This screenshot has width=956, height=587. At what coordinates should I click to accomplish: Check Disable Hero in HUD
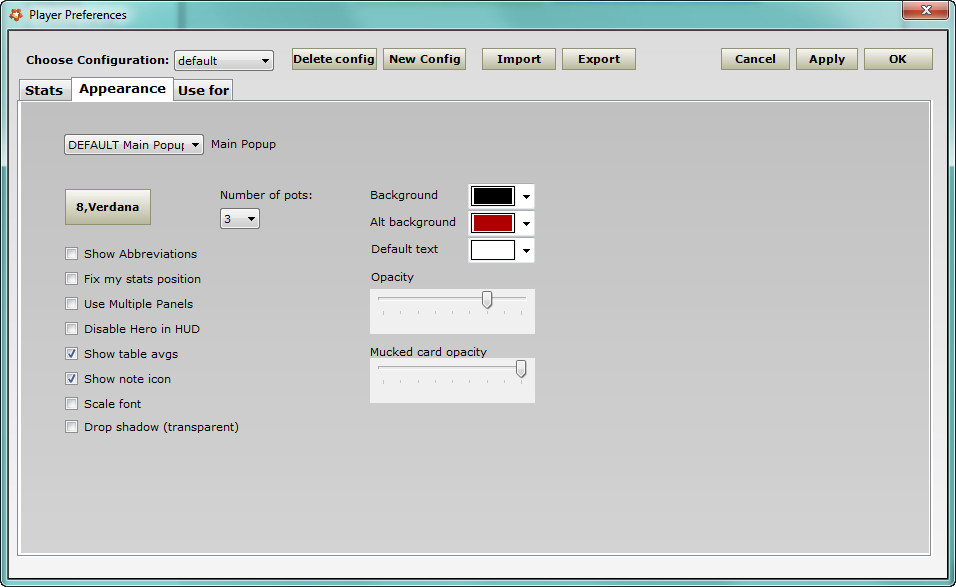(x=71, y=329)
